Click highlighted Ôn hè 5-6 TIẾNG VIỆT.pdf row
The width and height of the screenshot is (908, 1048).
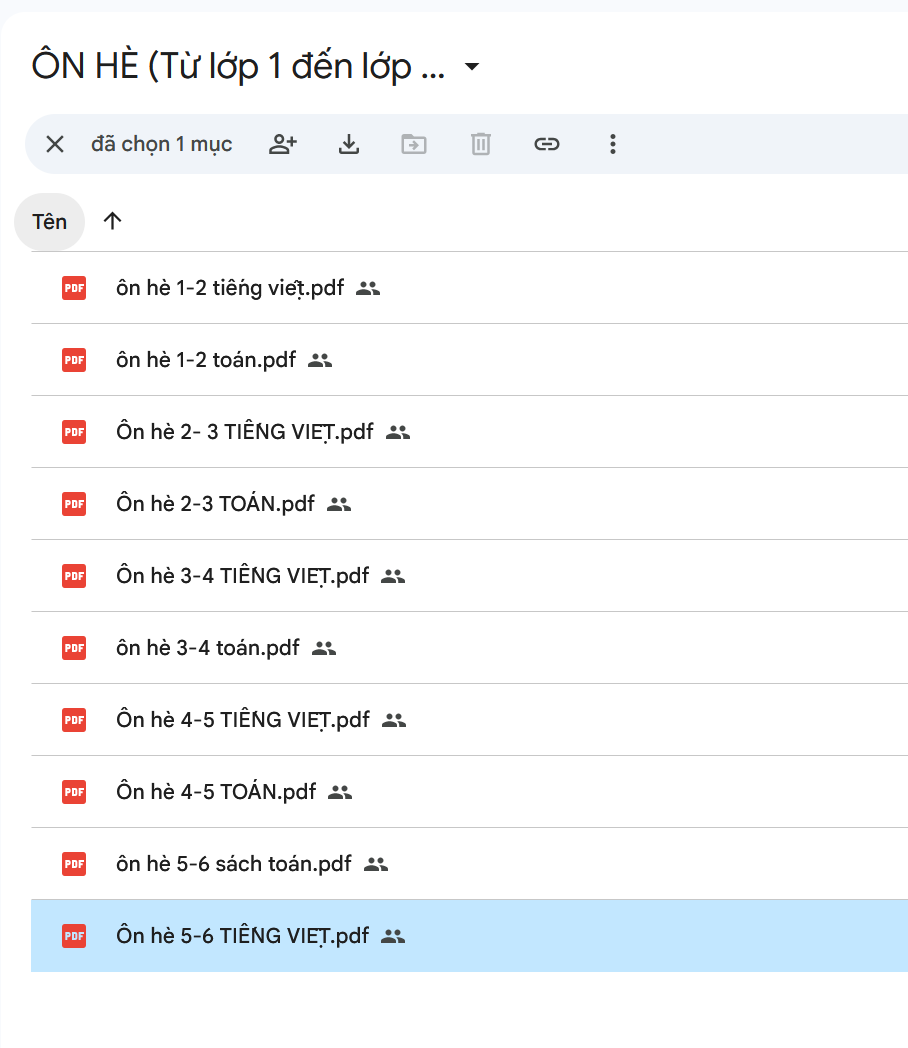click(242, 936)
